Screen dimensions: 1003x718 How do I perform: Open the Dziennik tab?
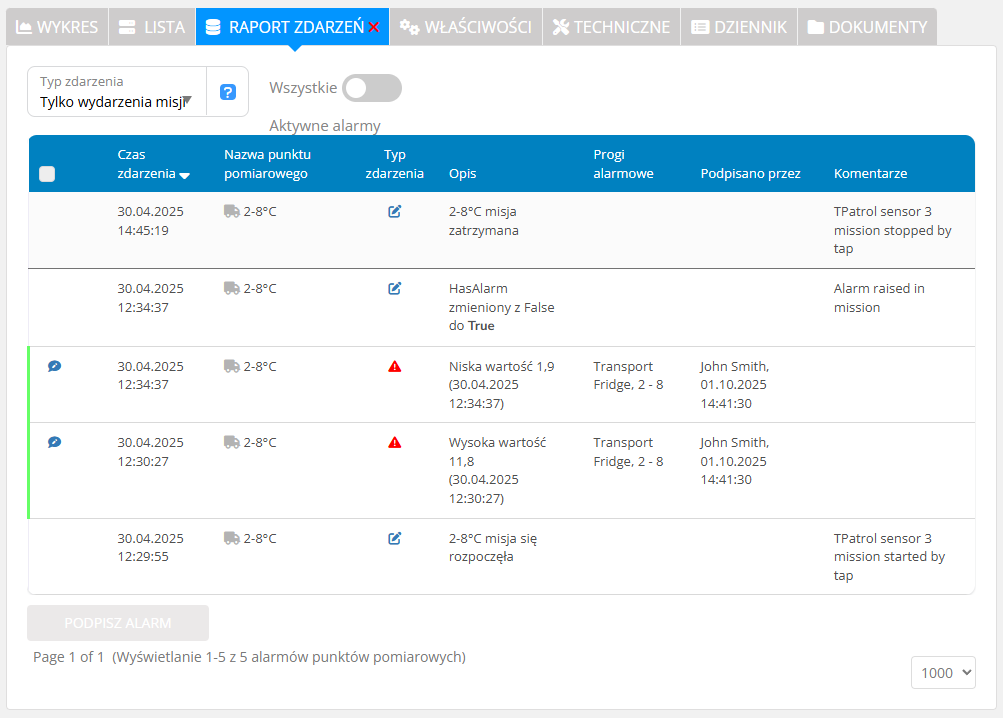tap(739, 27)
